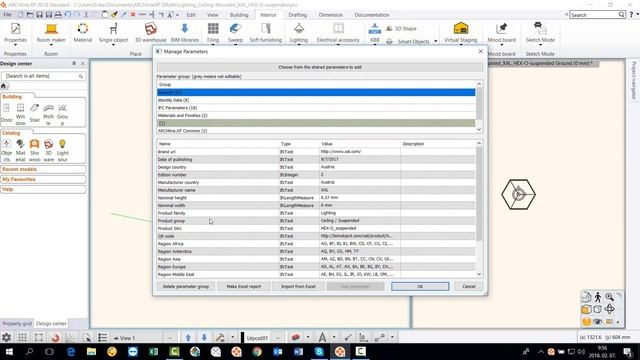The height and width of the screenshot is (360, 640).
Task: Switch to the Documentation ribbon tab
Action: (x=371, y=15)
